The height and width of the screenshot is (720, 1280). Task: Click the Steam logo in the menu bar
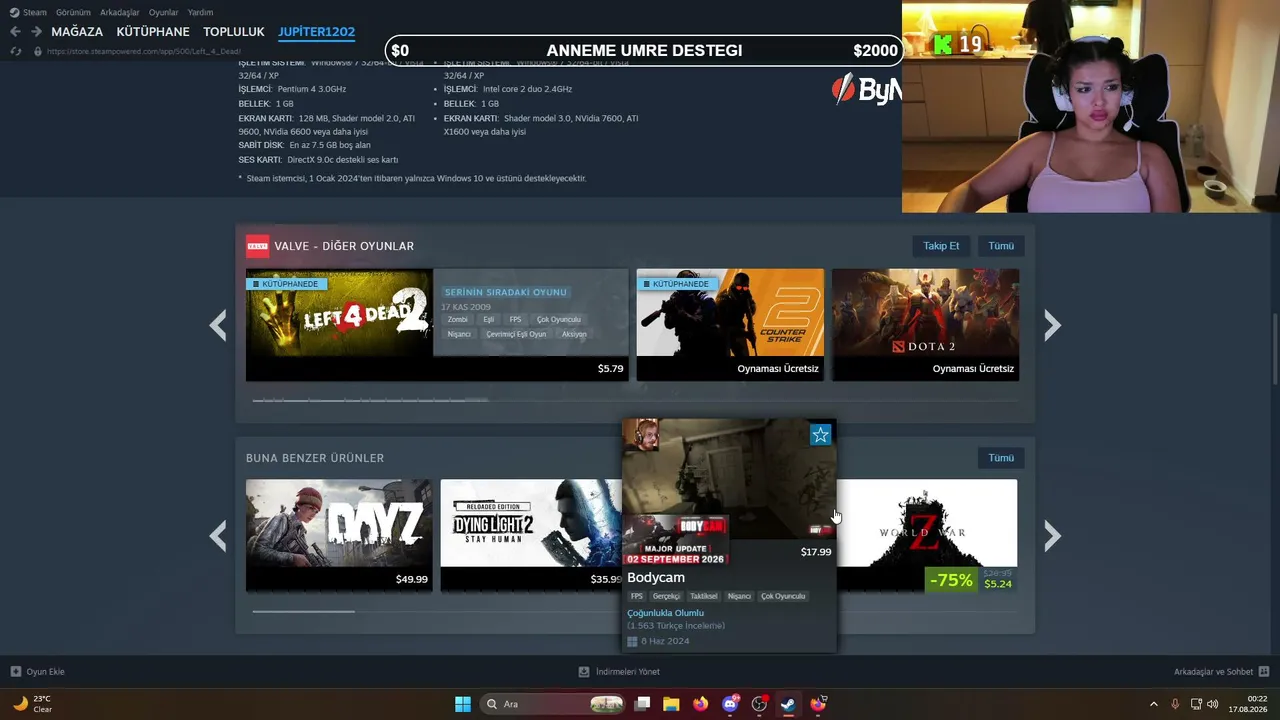click(14, 13)
